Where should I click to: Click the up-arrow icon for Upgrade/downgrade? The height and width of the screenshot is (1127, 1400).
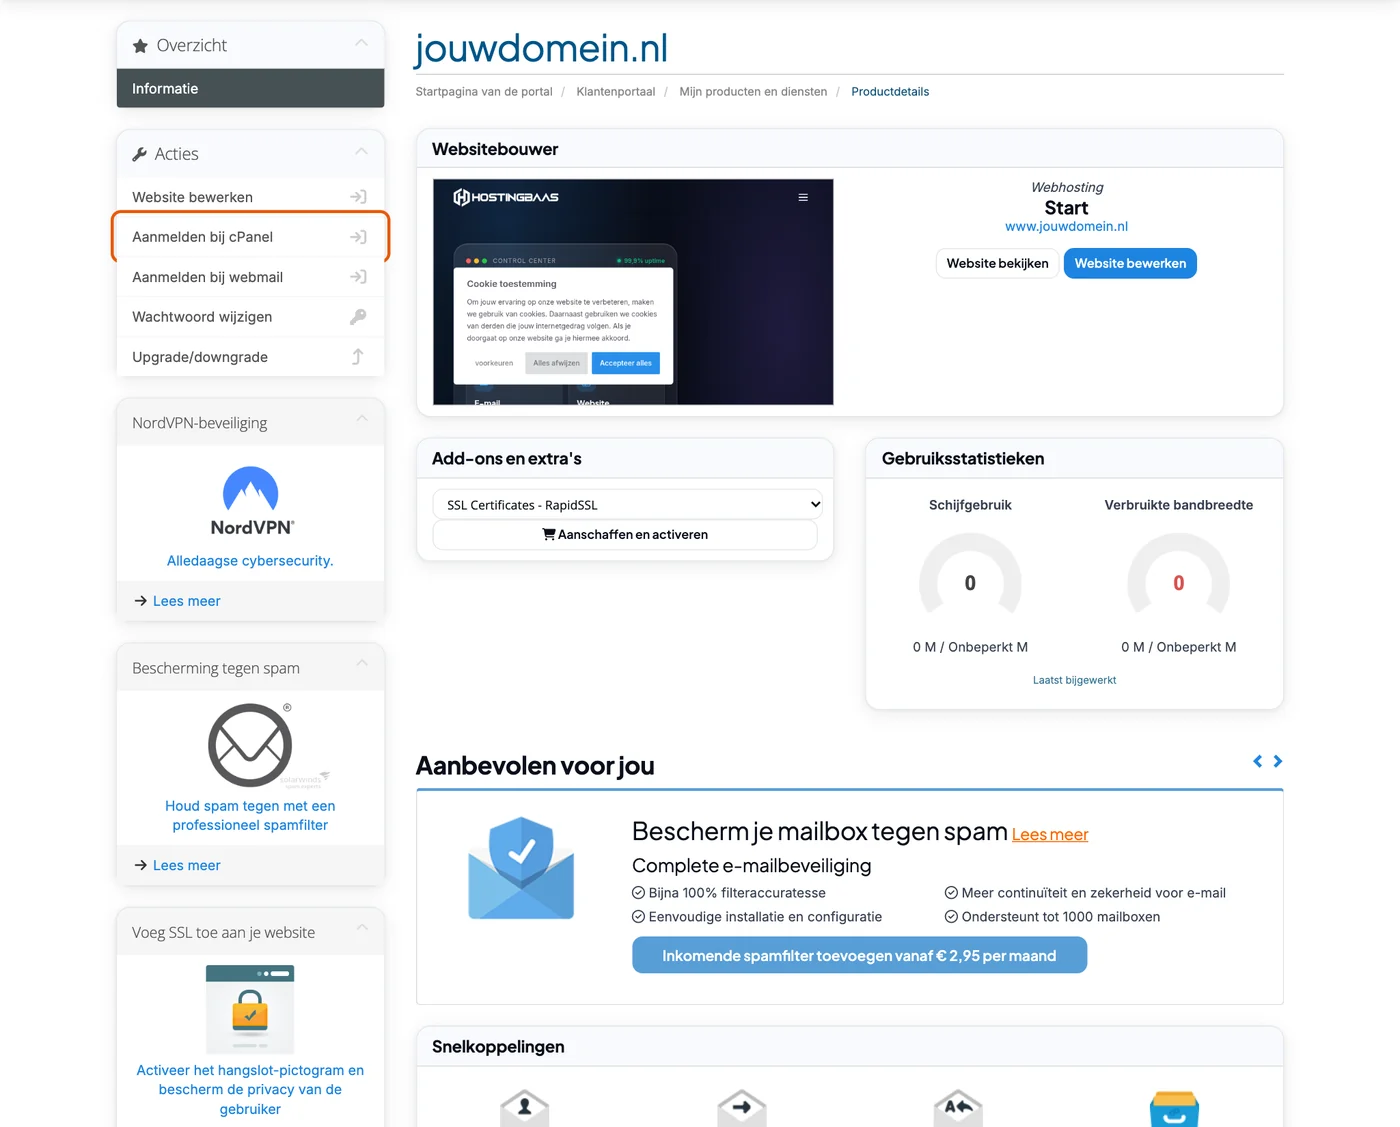coord(358,357)
